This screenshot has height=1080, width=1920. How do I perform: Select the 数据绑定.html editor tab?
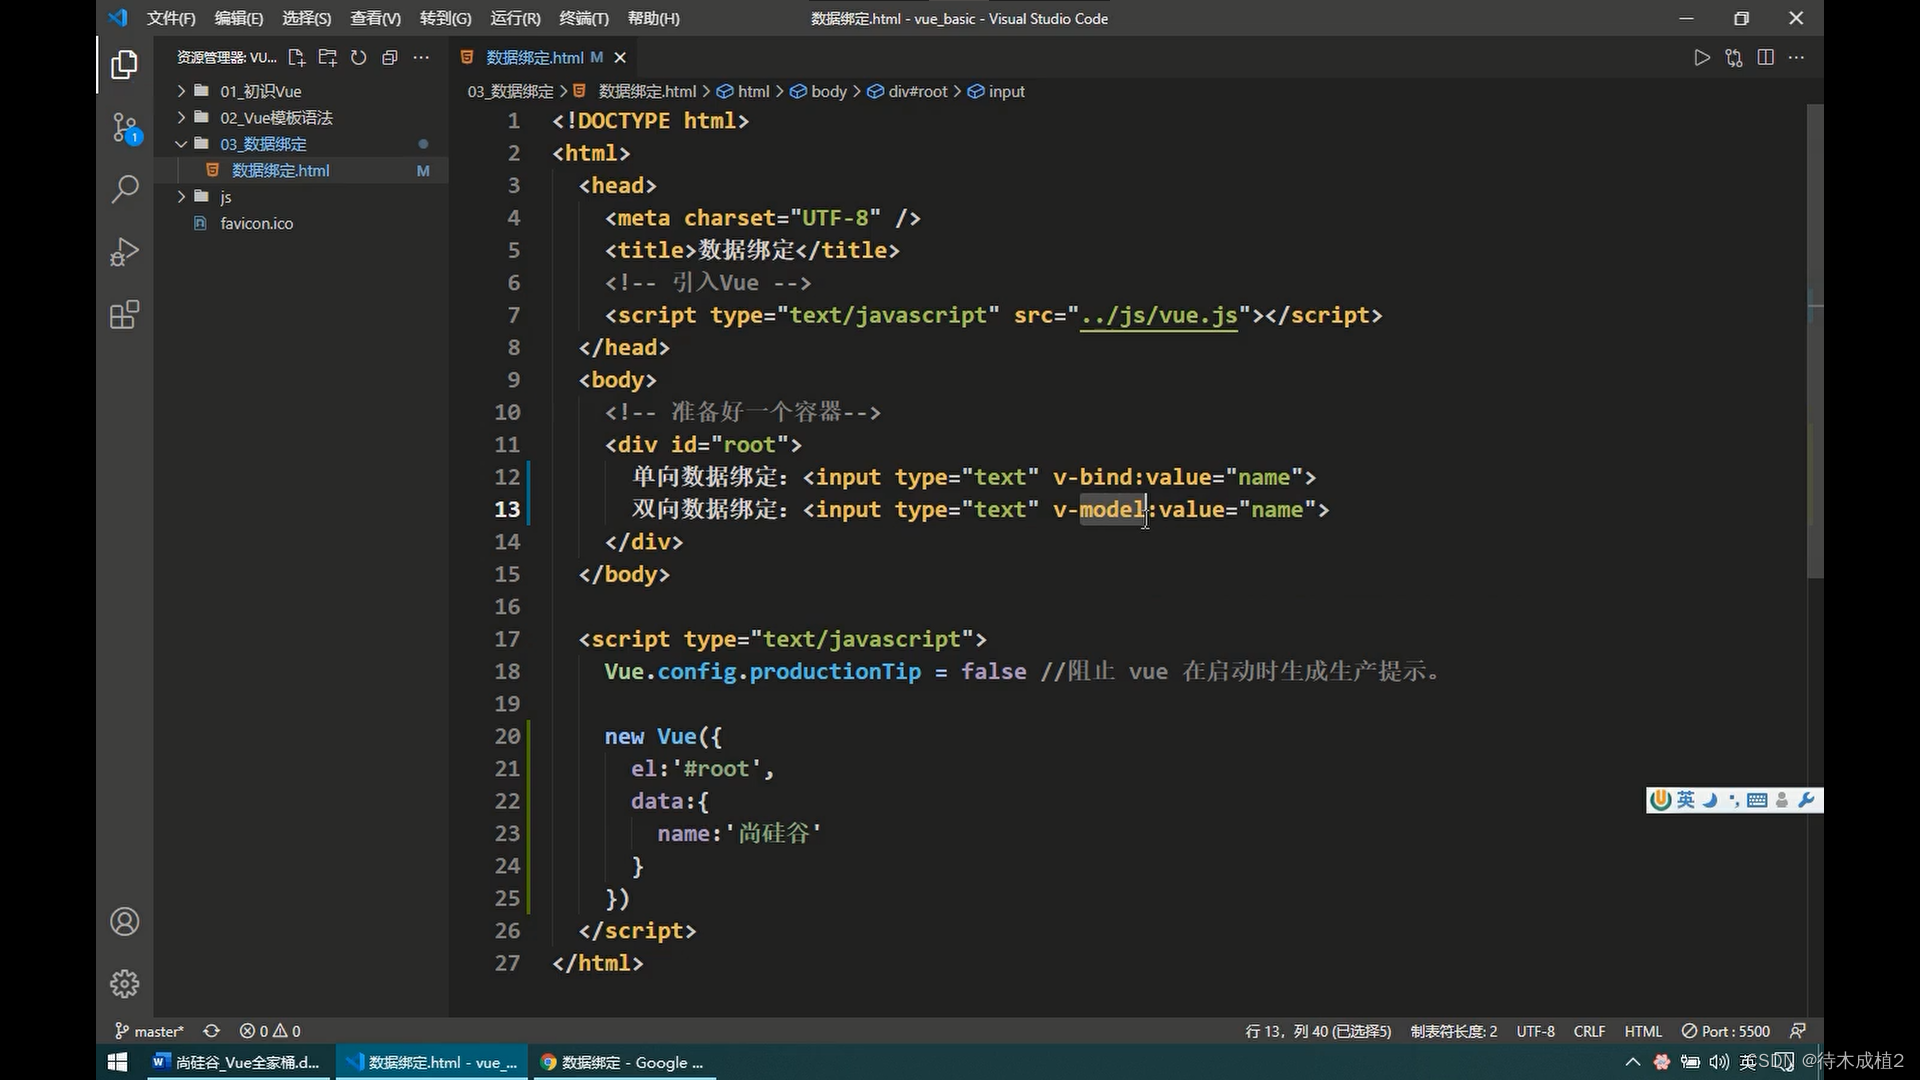(534, 58)
